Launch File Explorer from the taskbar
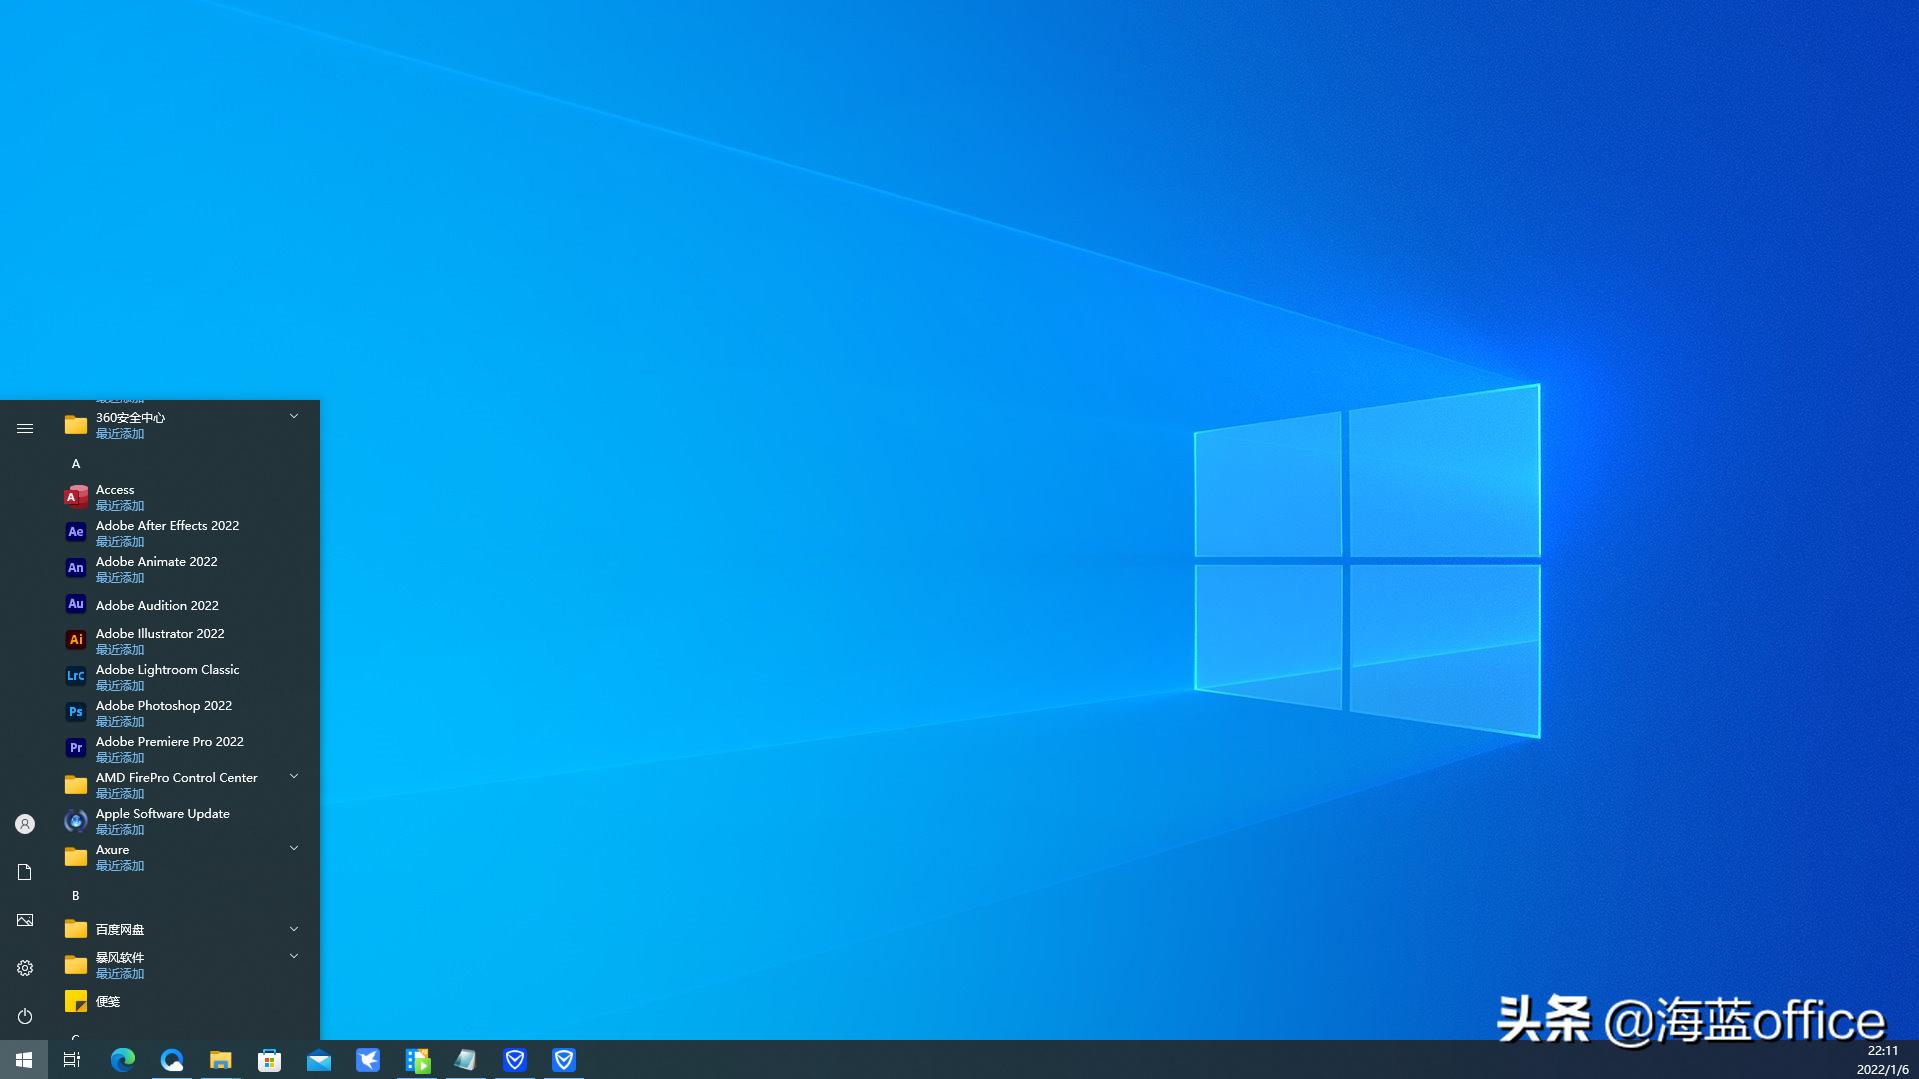 click(221, 1059)
